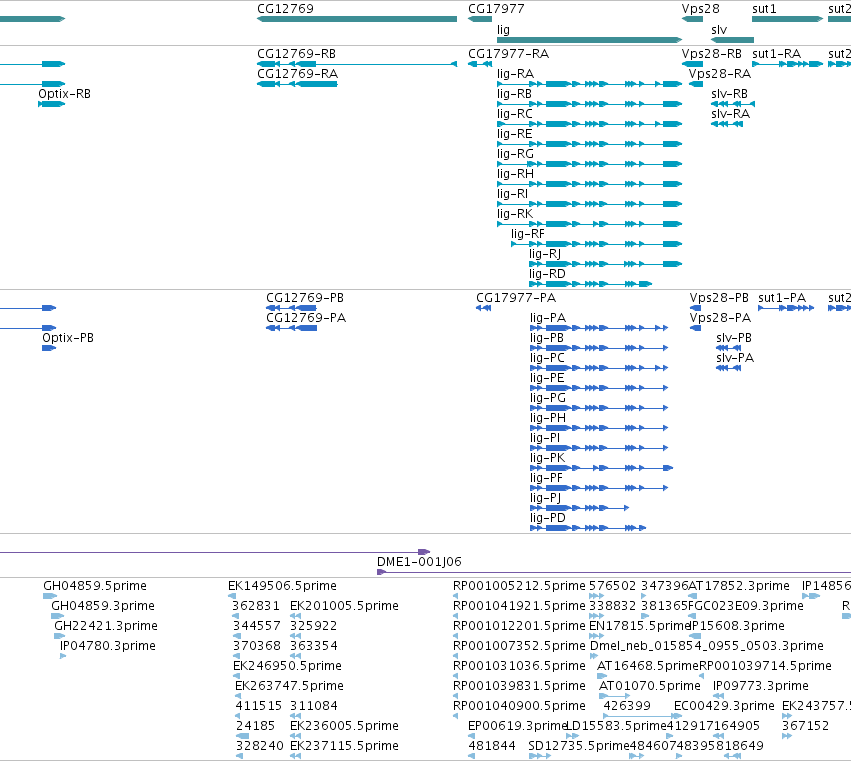The width and height of the screenshot is (851, 761).
Task: Select transcript CG12769-RA label
Action: [x=297, y=74]
